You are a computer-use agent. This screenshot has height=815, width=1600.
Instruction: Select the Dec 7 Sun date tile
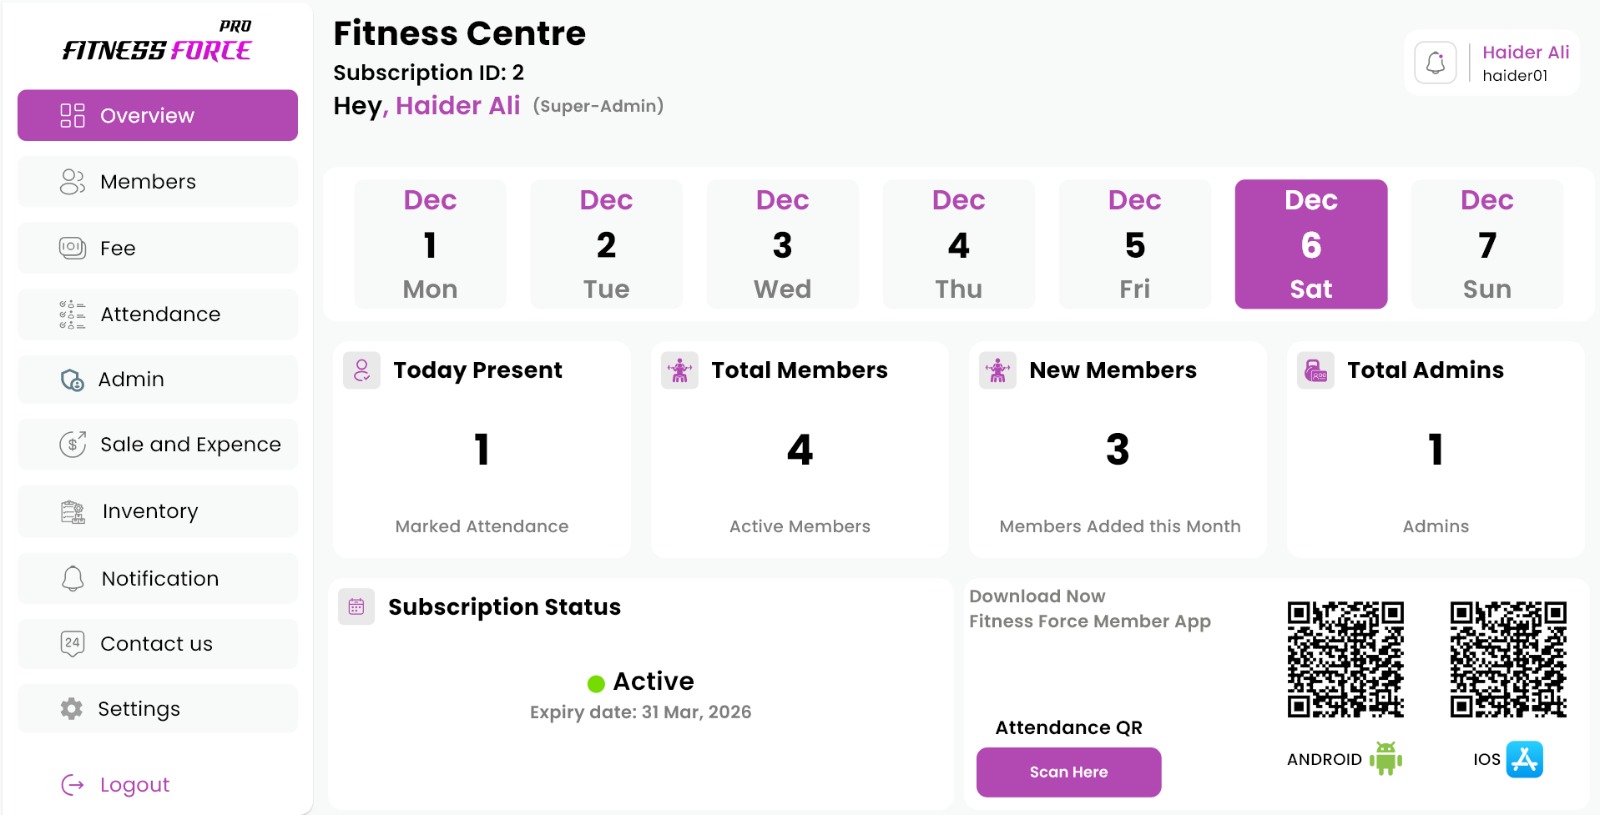(x=1486, y=244)
